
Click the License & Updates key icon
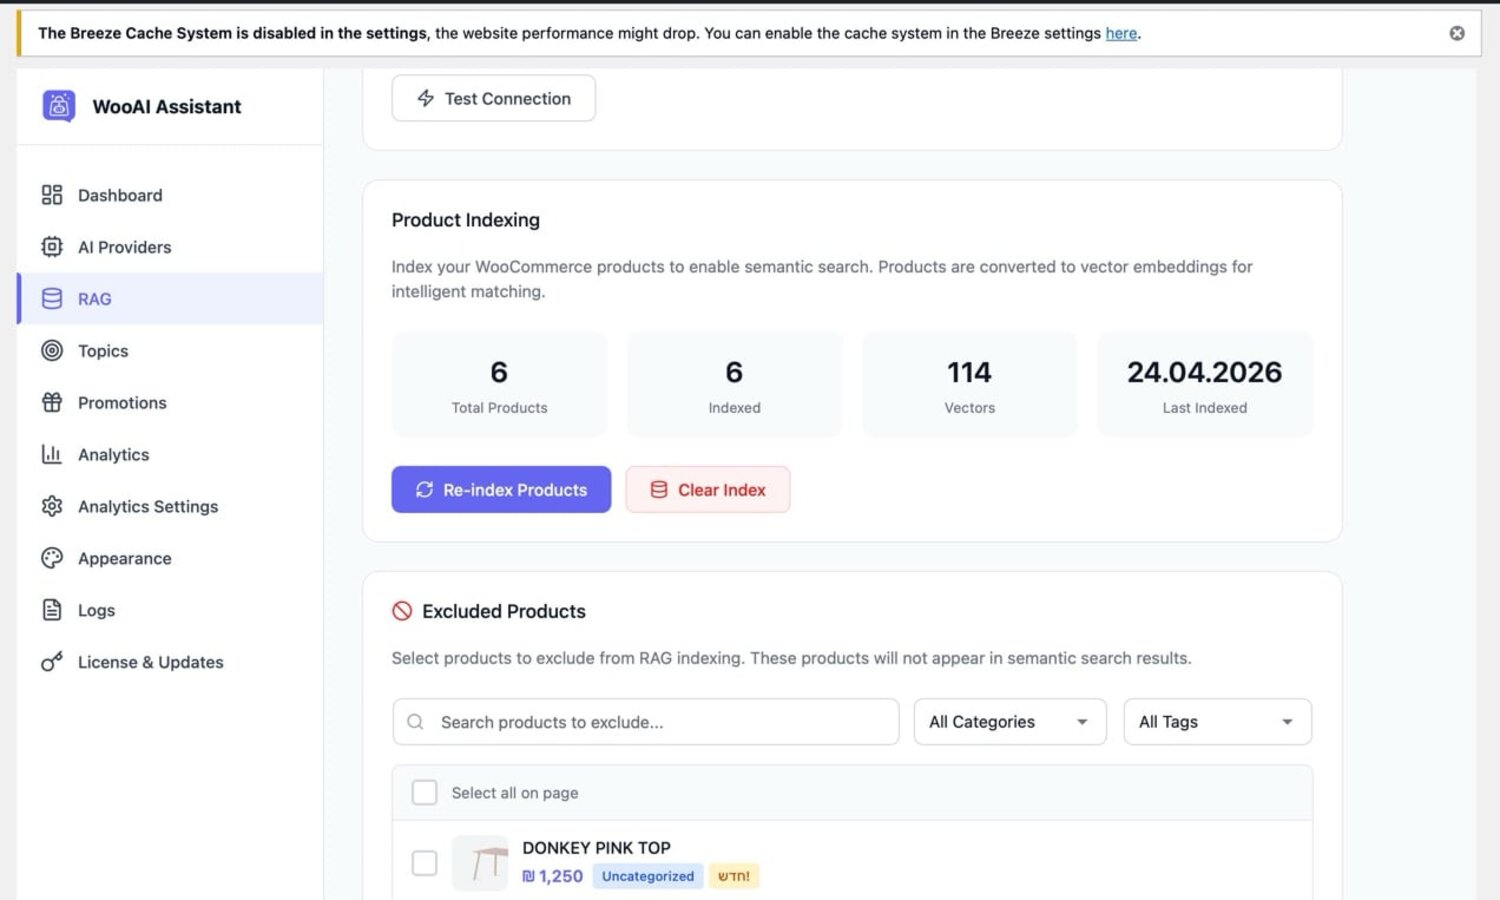52,662
